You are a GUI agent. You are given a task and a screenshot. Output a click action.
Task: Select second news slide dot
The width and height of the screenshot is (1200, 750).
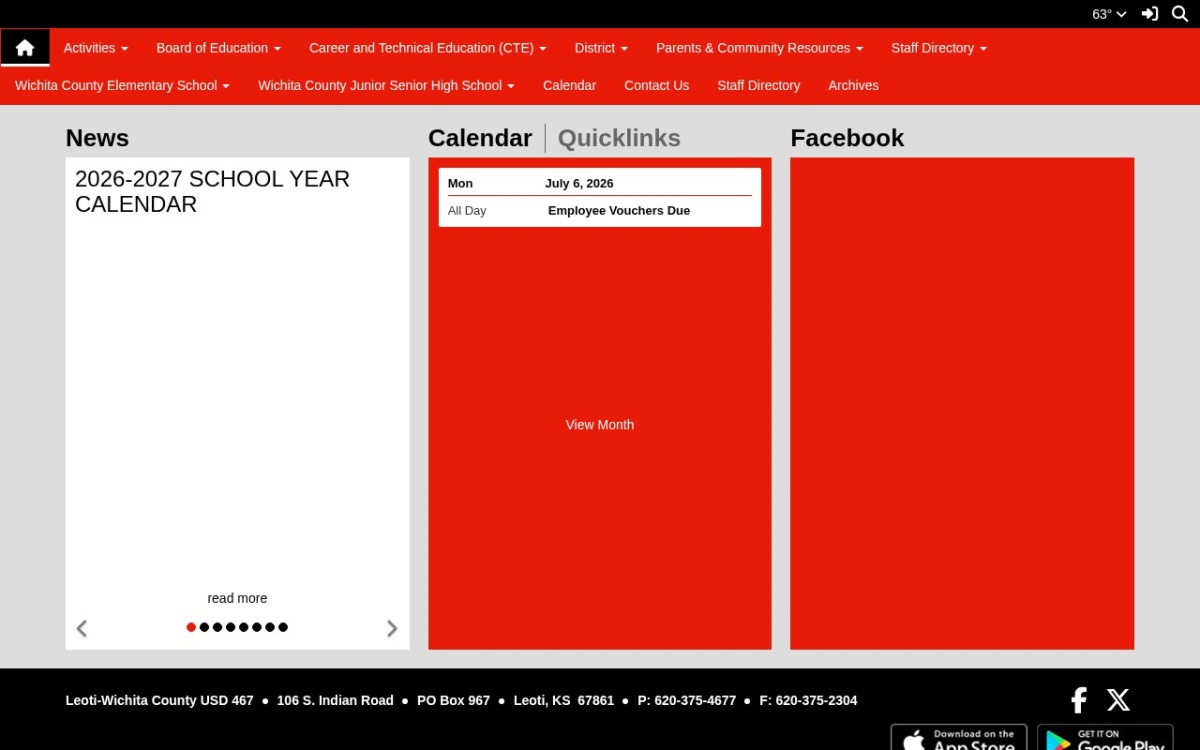(205, 627)
